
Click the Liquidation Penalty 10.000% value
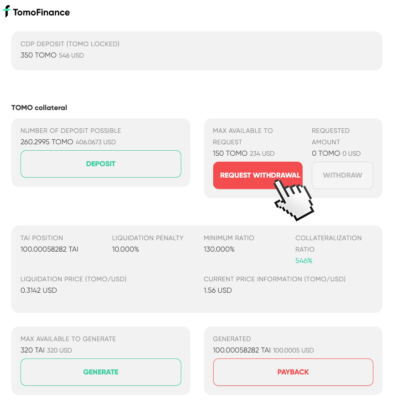[125, 249]
